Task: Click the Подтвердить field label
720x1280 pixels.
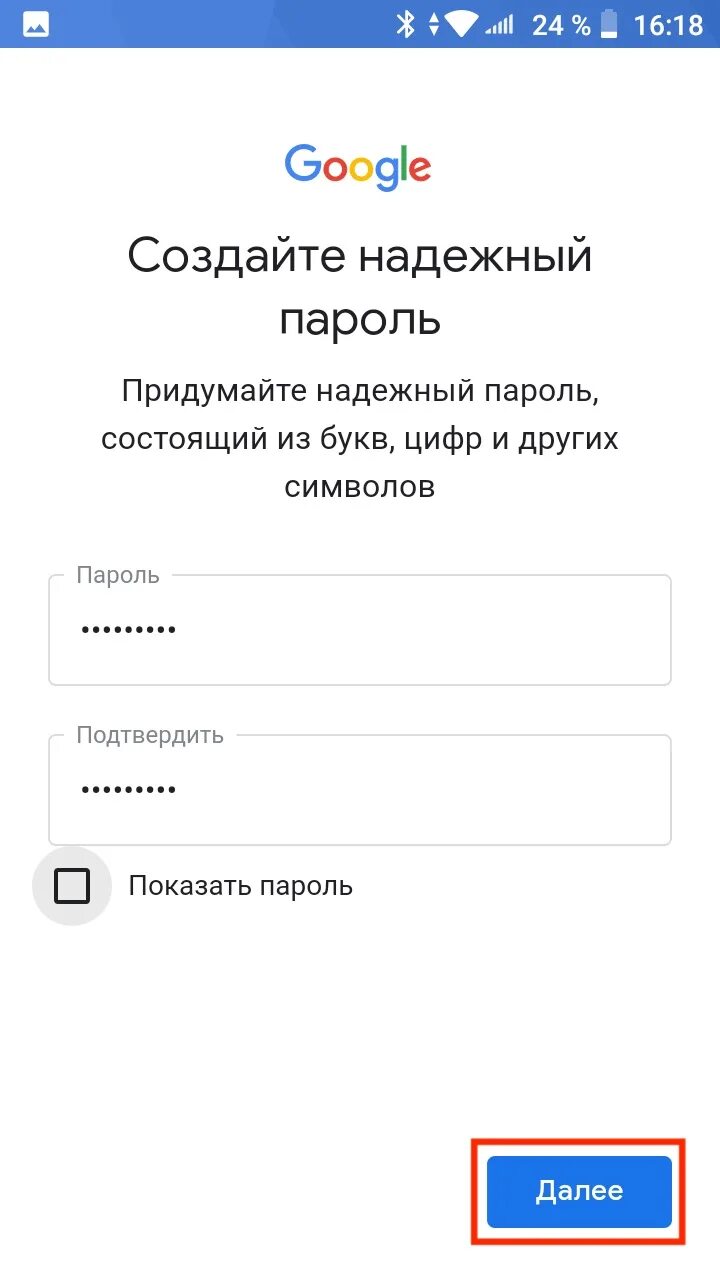Action: [150, 735]
